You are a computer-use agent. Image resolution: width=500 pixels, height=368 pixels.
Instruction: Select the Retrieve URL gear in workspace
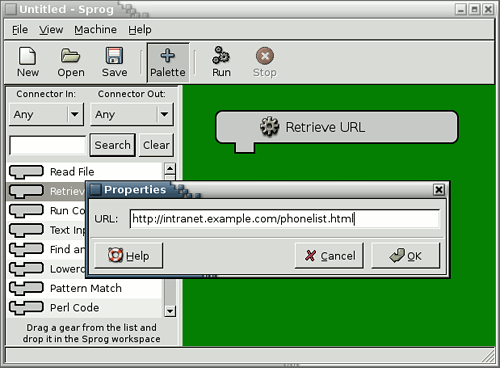pyautogui.click(x=337, y=127)
